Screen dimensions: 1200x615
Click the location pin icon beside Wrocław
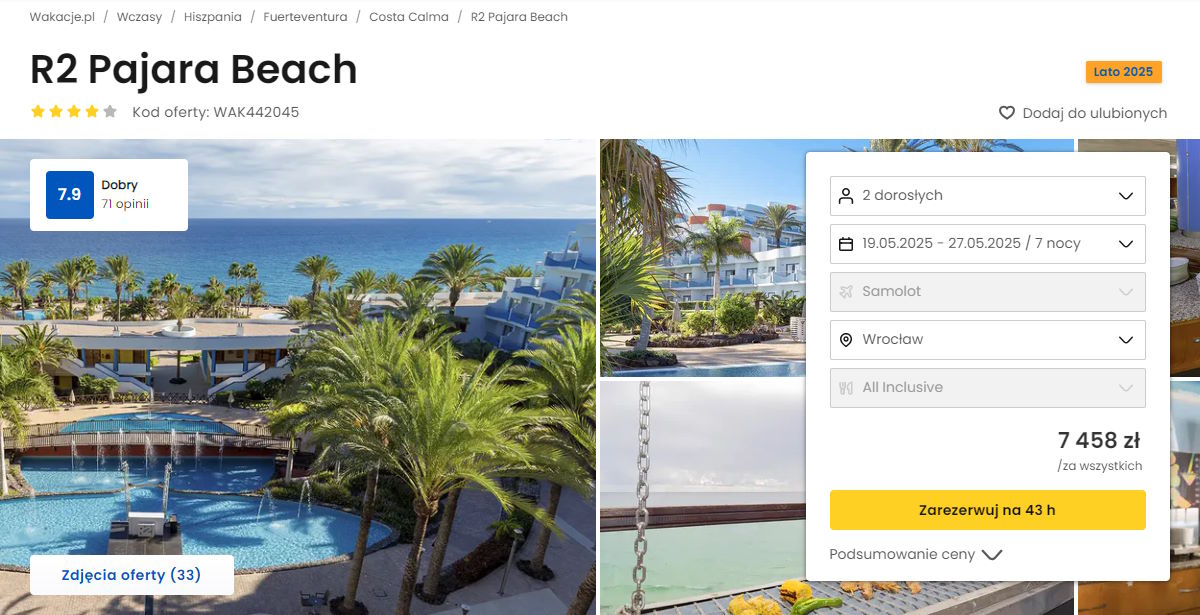[846, 340]
